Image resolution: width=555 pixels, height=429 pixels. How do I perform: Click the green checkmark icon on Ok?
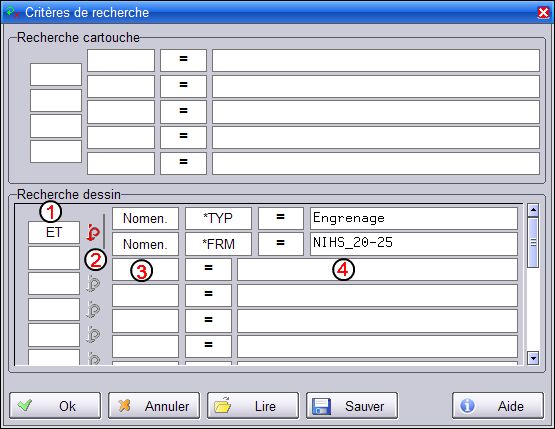point(25,405)
